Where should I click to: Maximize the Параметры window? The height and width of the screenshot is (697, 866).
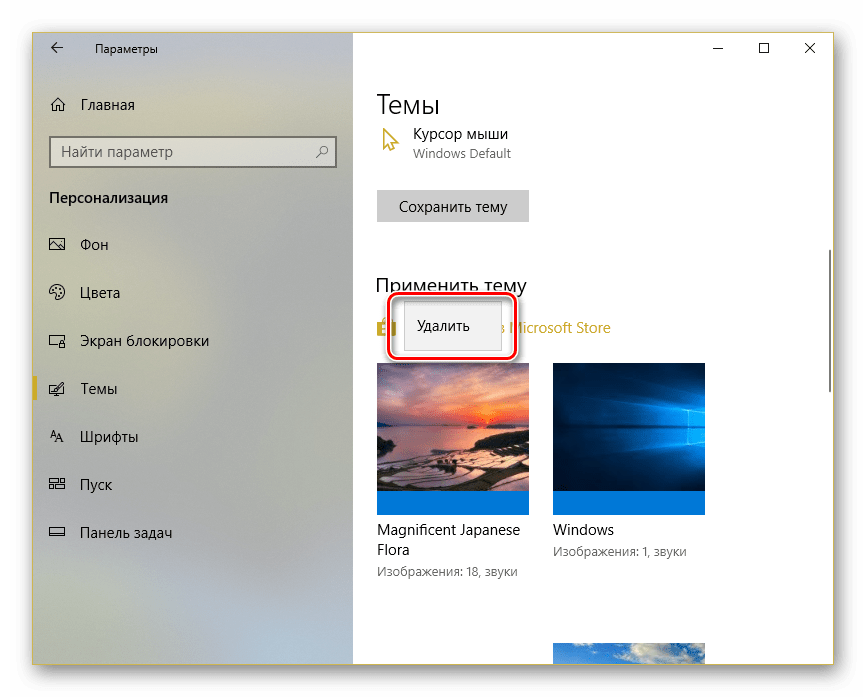[764, 48]
